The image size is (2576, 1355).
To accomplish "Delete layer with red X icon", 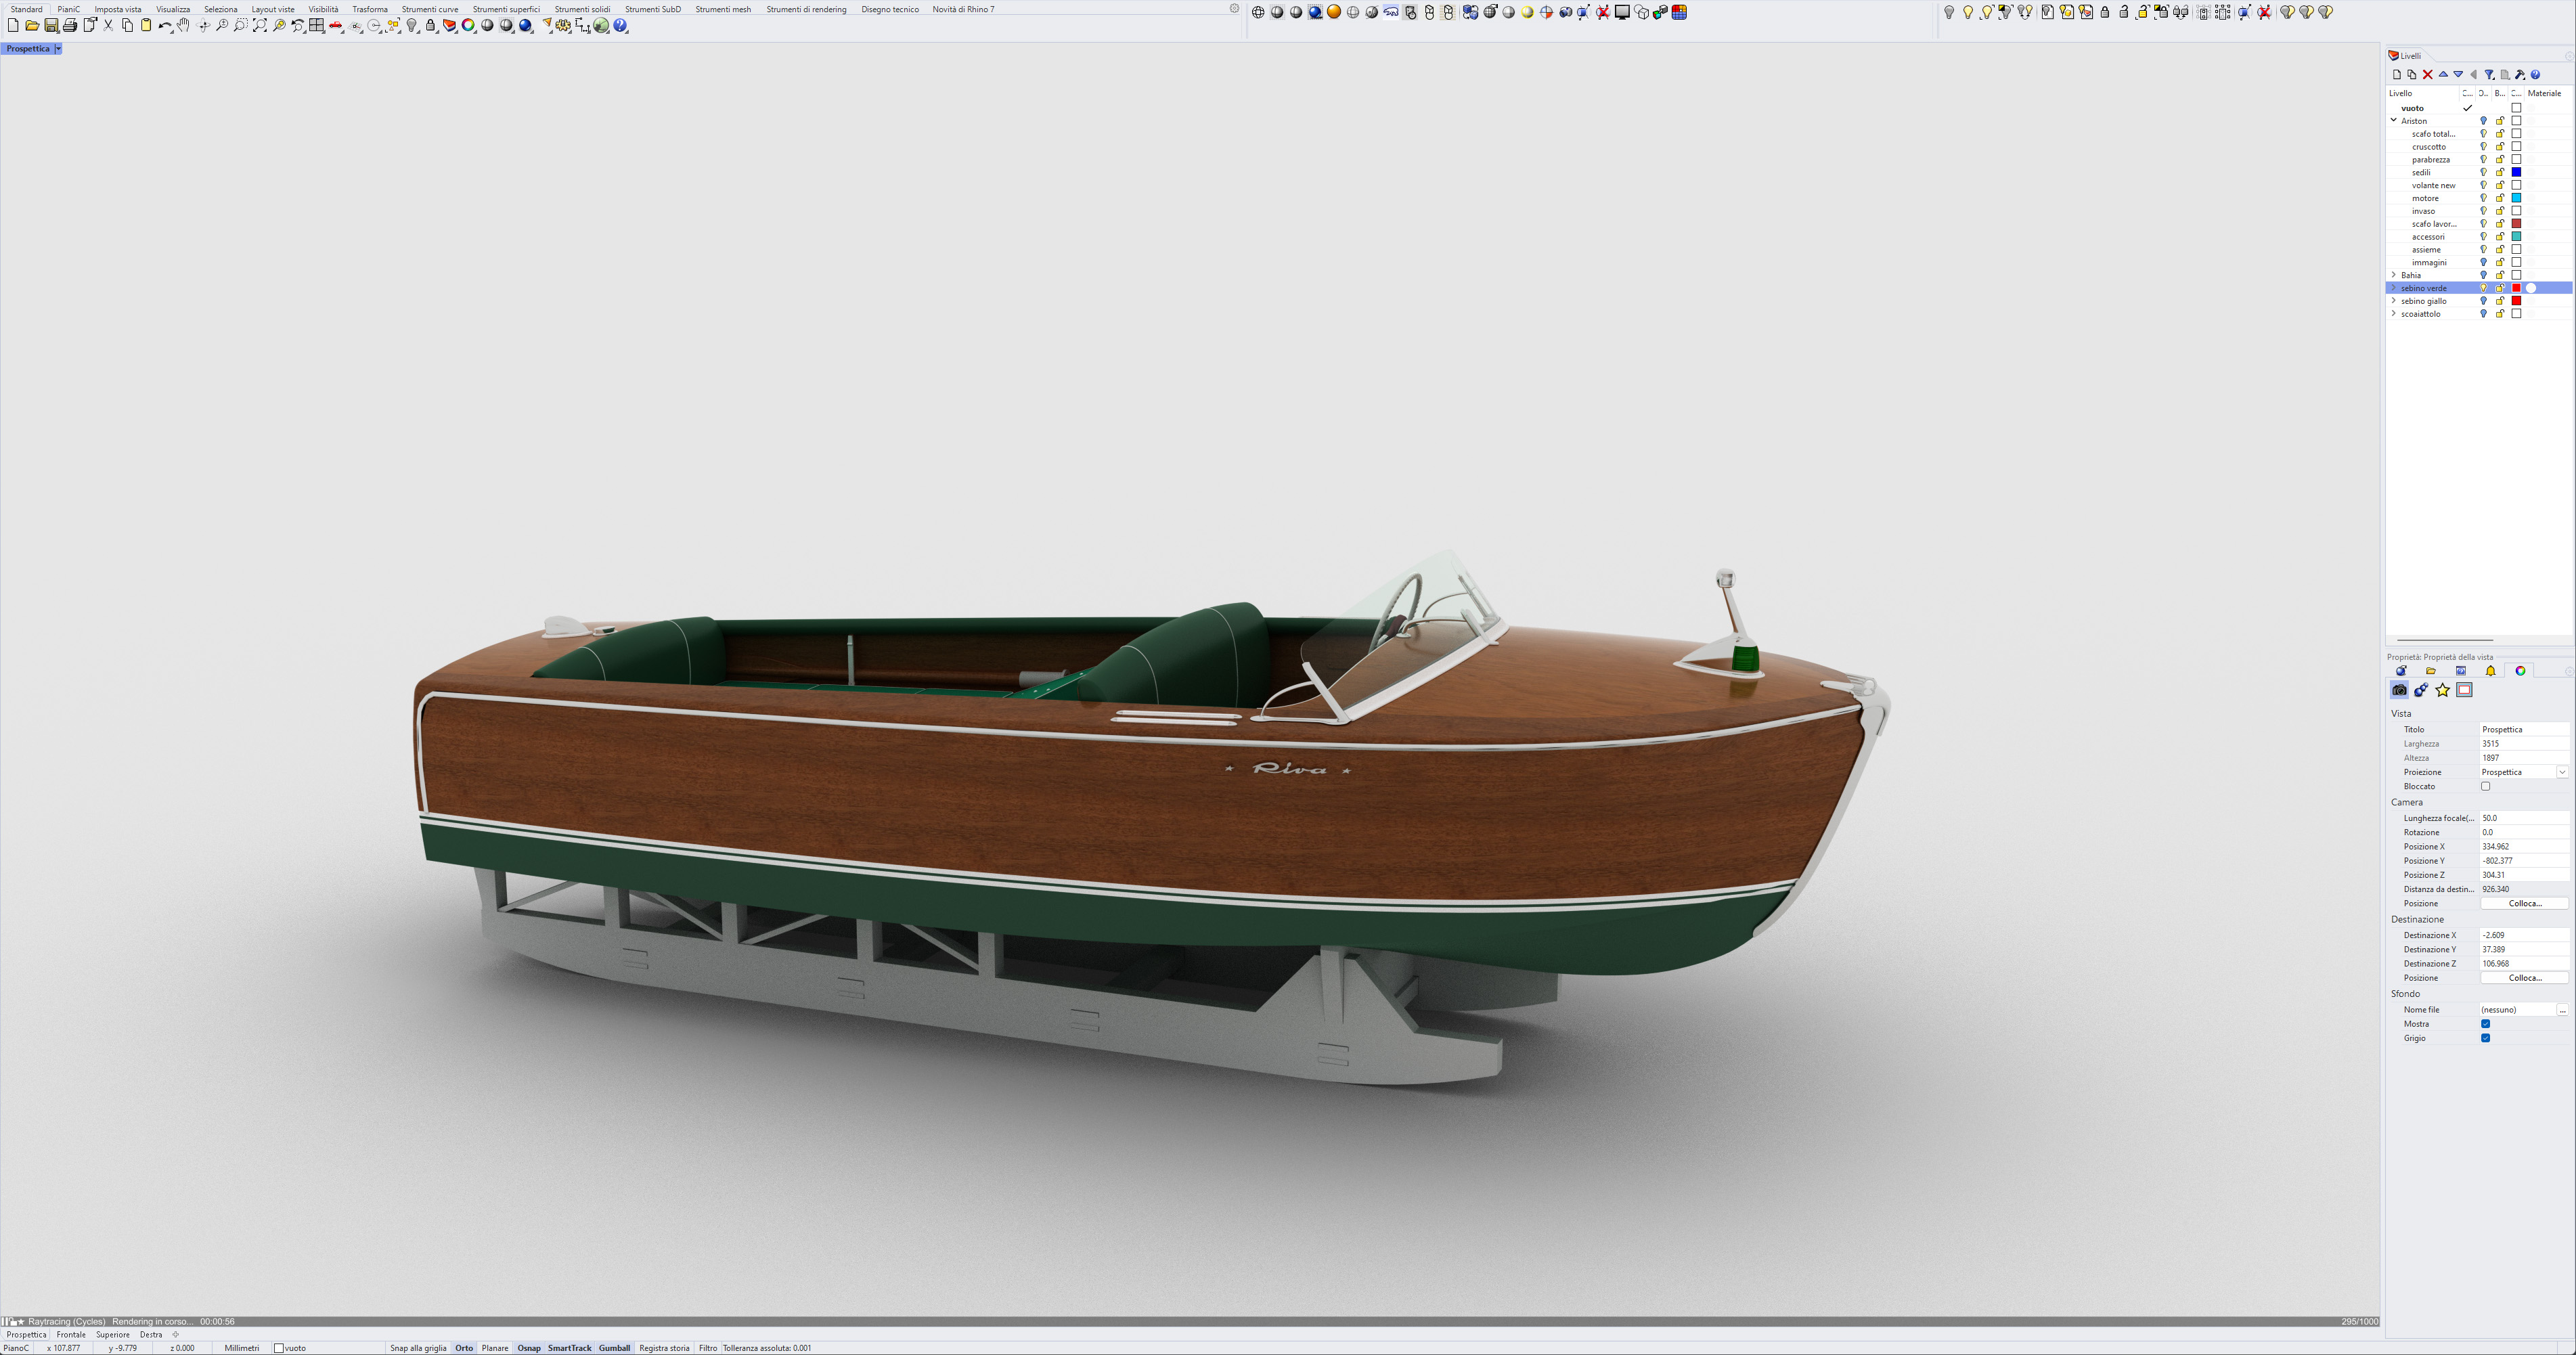I will 2427,75.
